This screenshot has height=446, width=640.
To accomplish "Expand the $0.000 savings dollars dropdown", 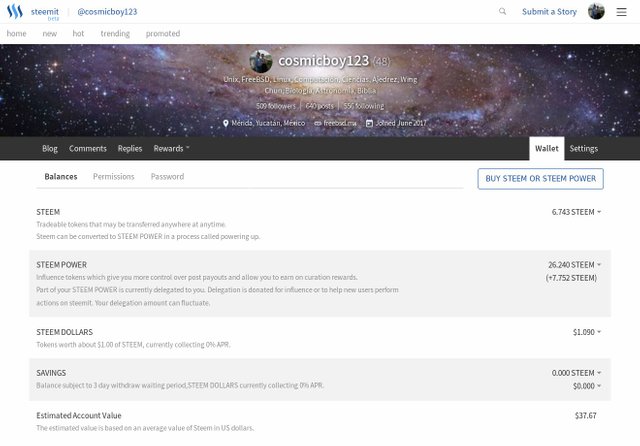I will (587, 386).
